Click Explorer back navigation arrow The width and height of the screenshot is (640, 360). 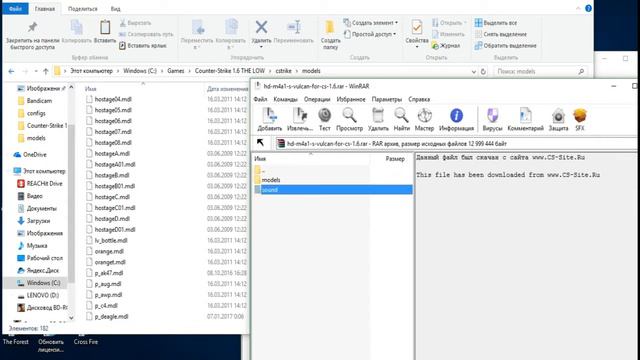point(11,71)
